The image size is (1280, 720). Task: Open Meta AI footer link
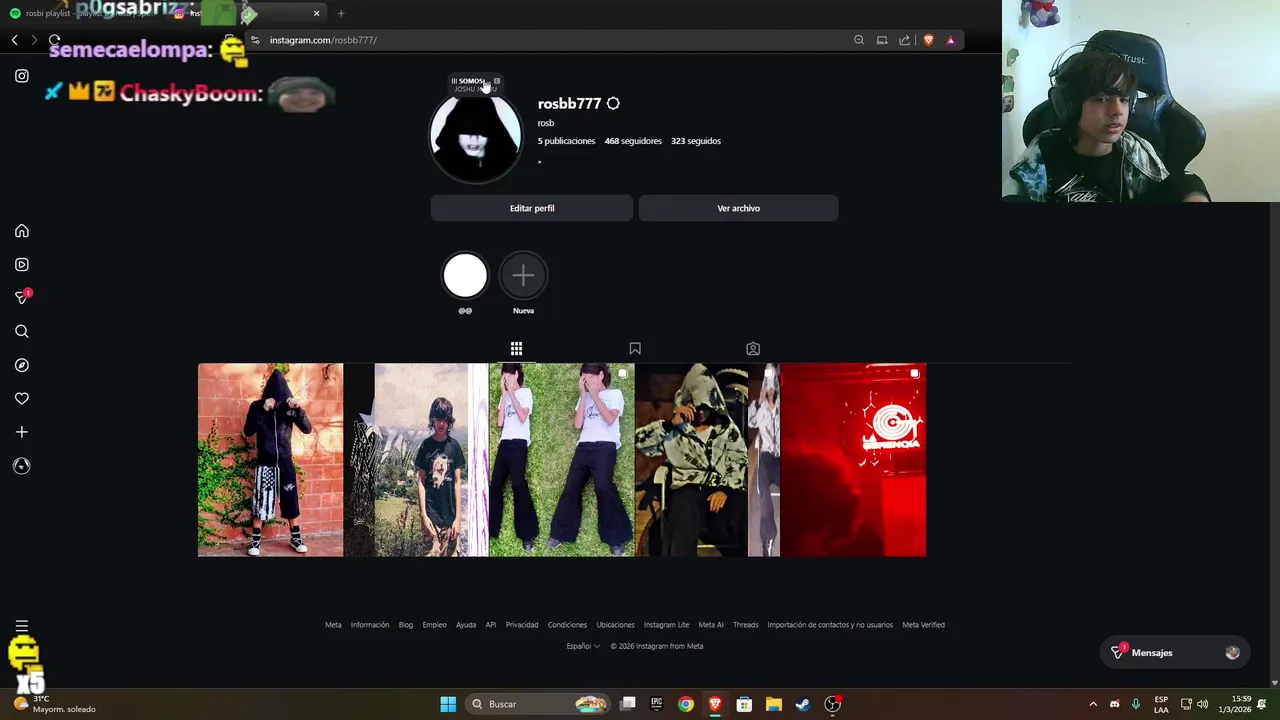pyautogui.click(x=711, y=625)
